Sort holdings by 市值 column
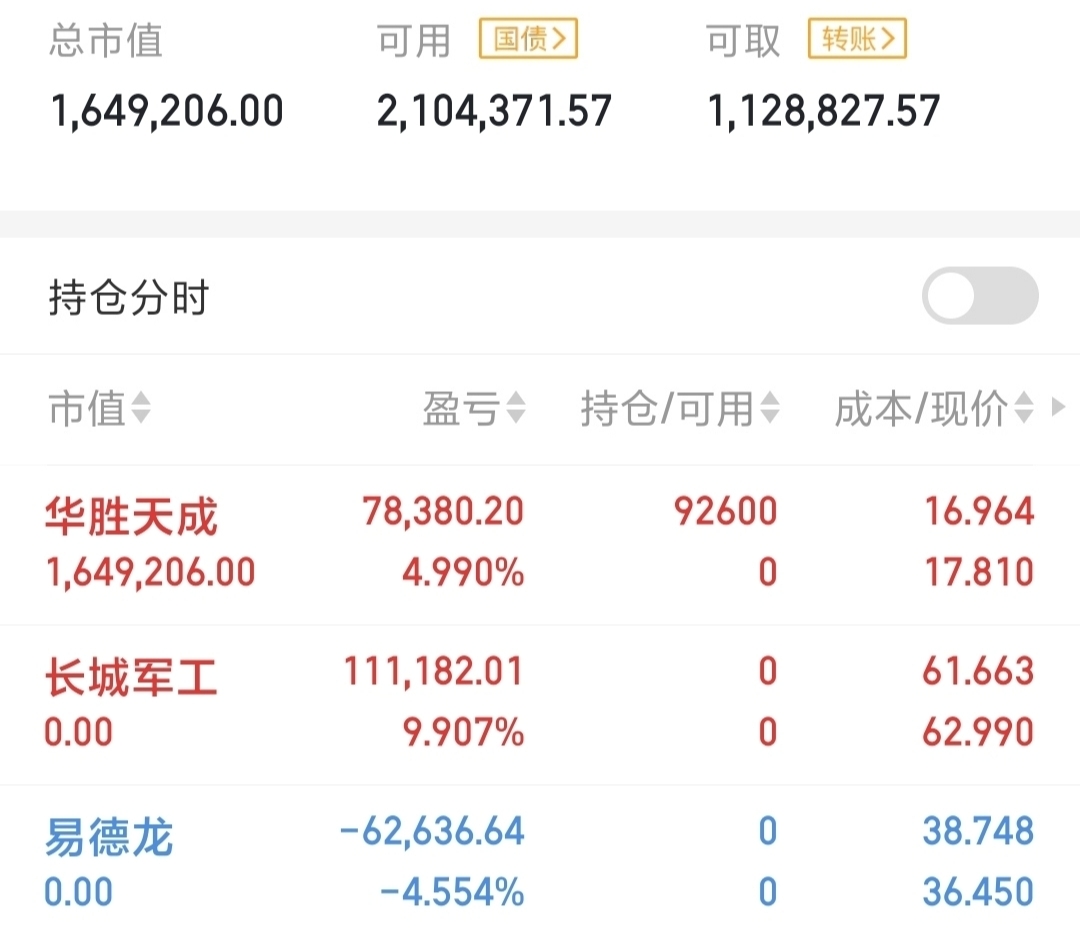 [99, 408]
